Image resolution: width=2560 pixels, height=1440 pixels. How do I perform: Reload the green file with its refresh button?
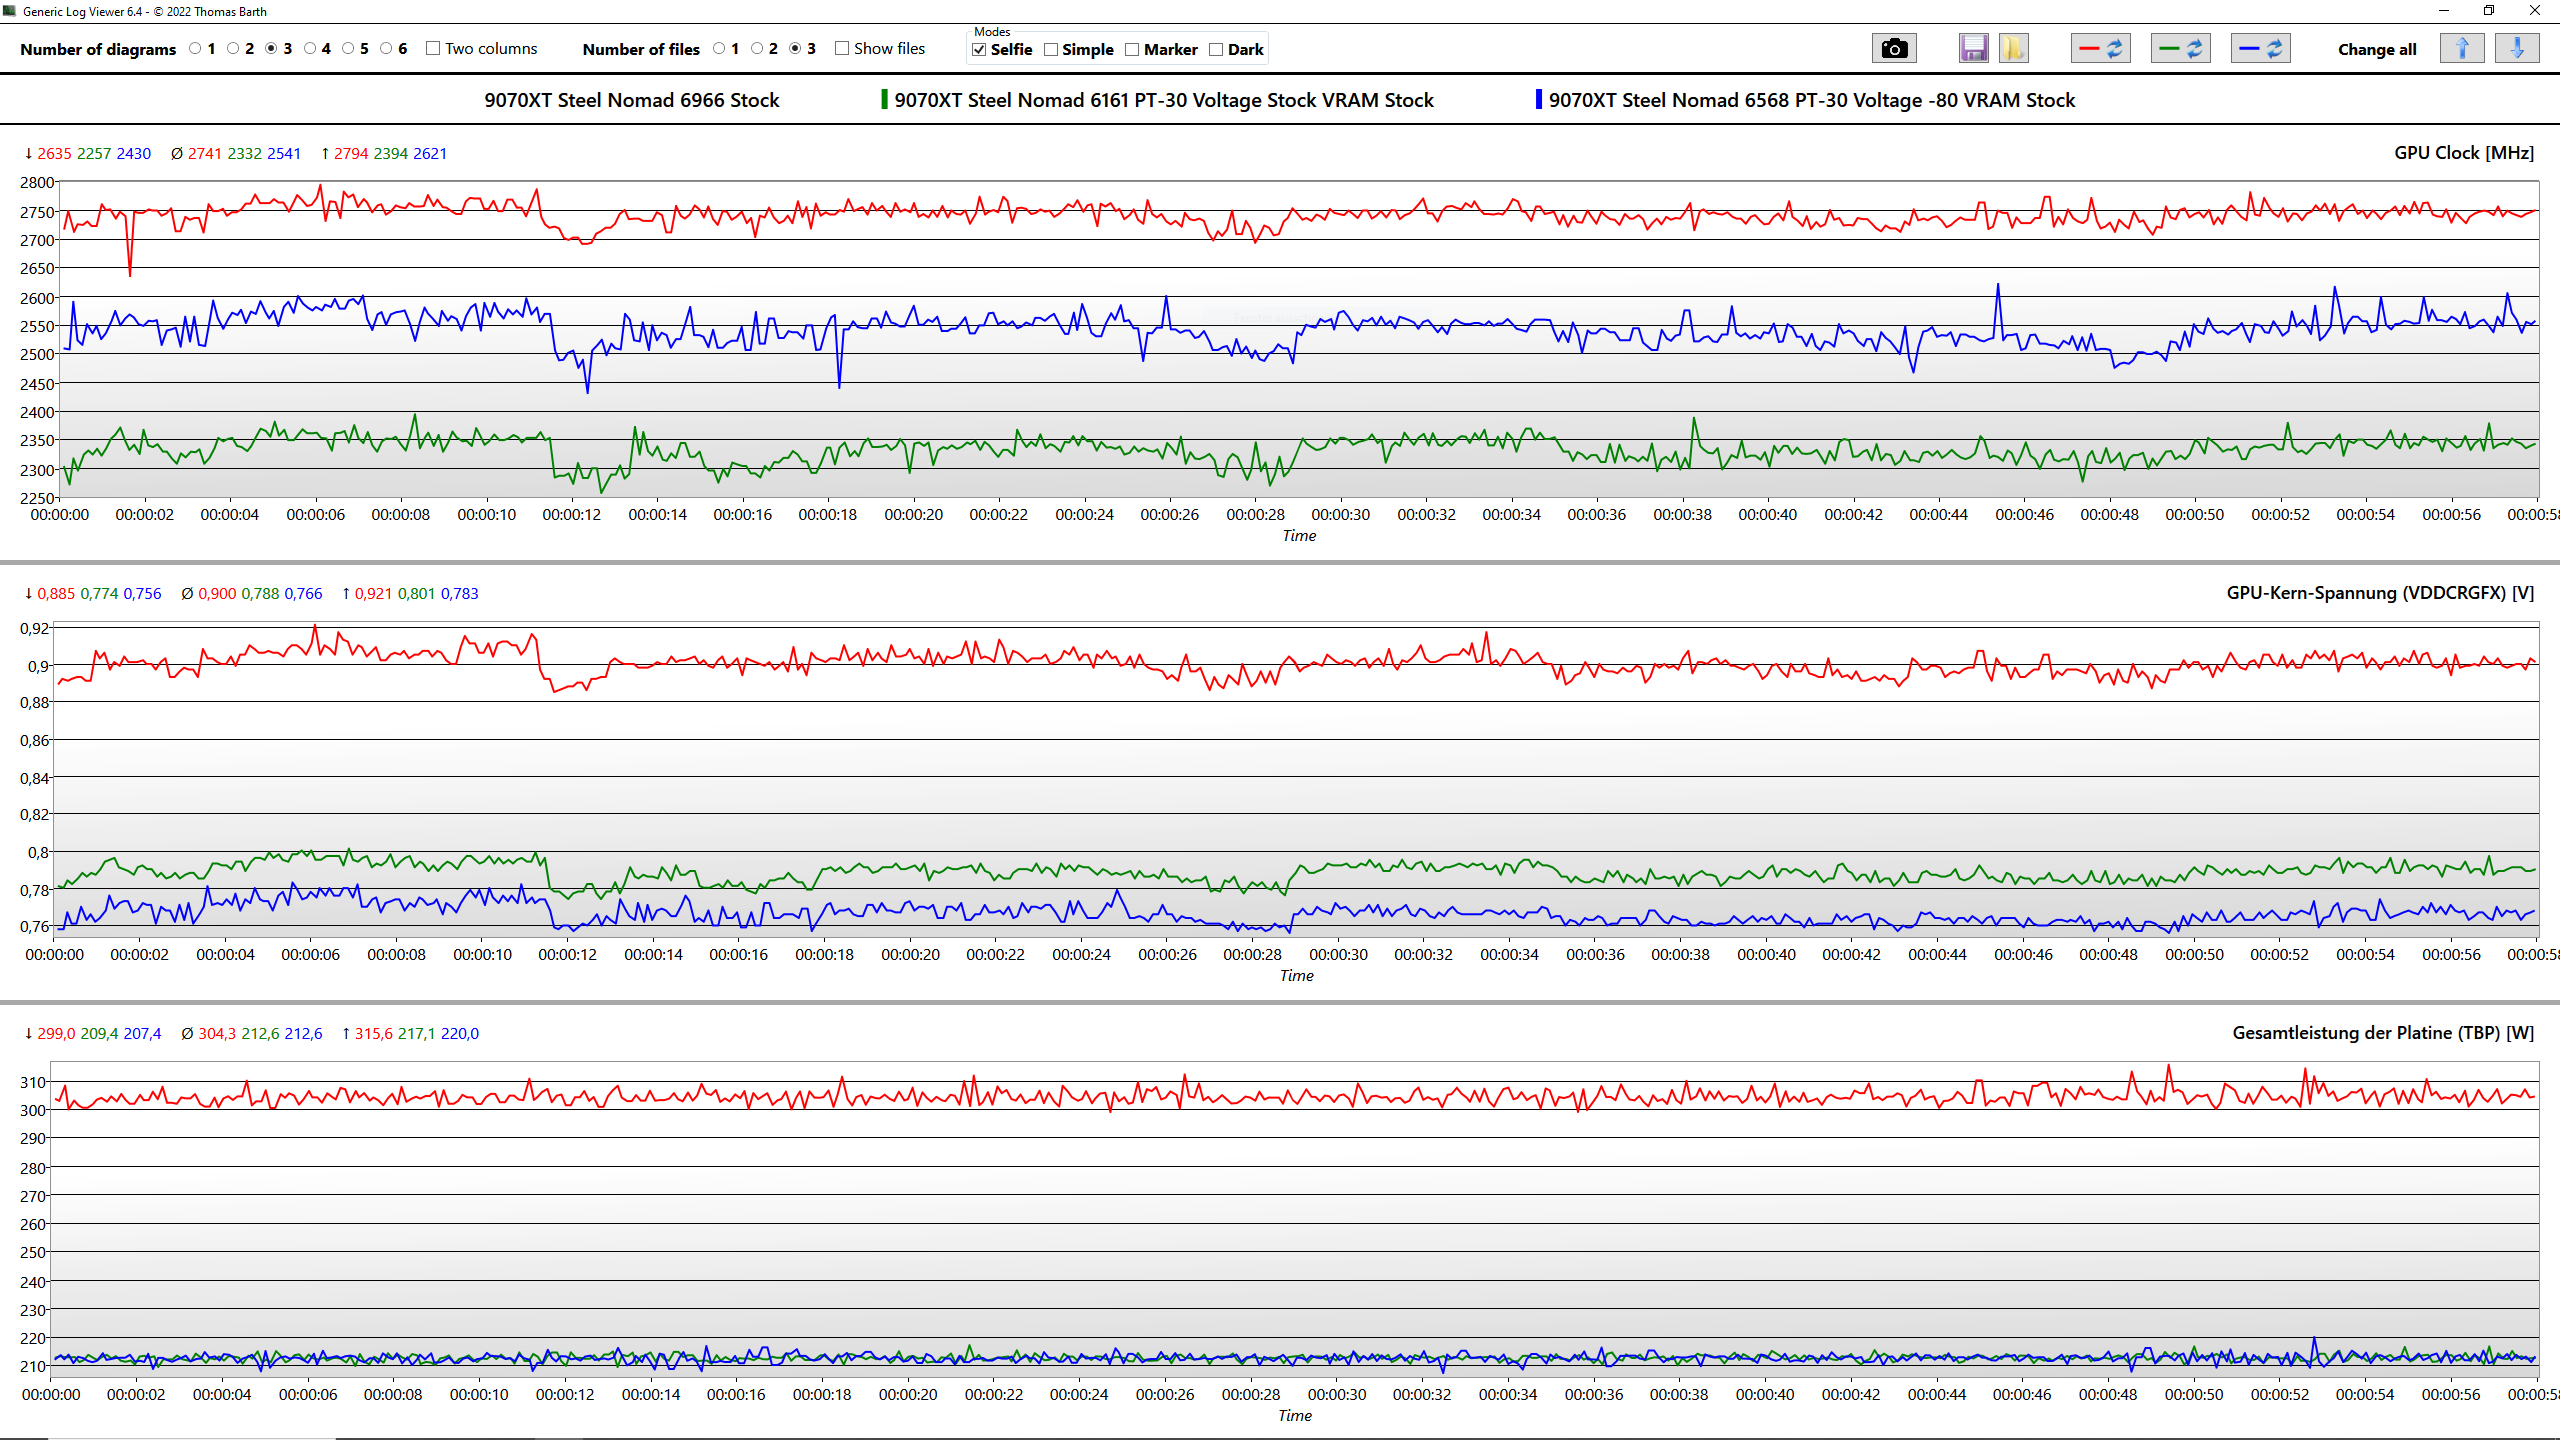[x=2181, y=49]
